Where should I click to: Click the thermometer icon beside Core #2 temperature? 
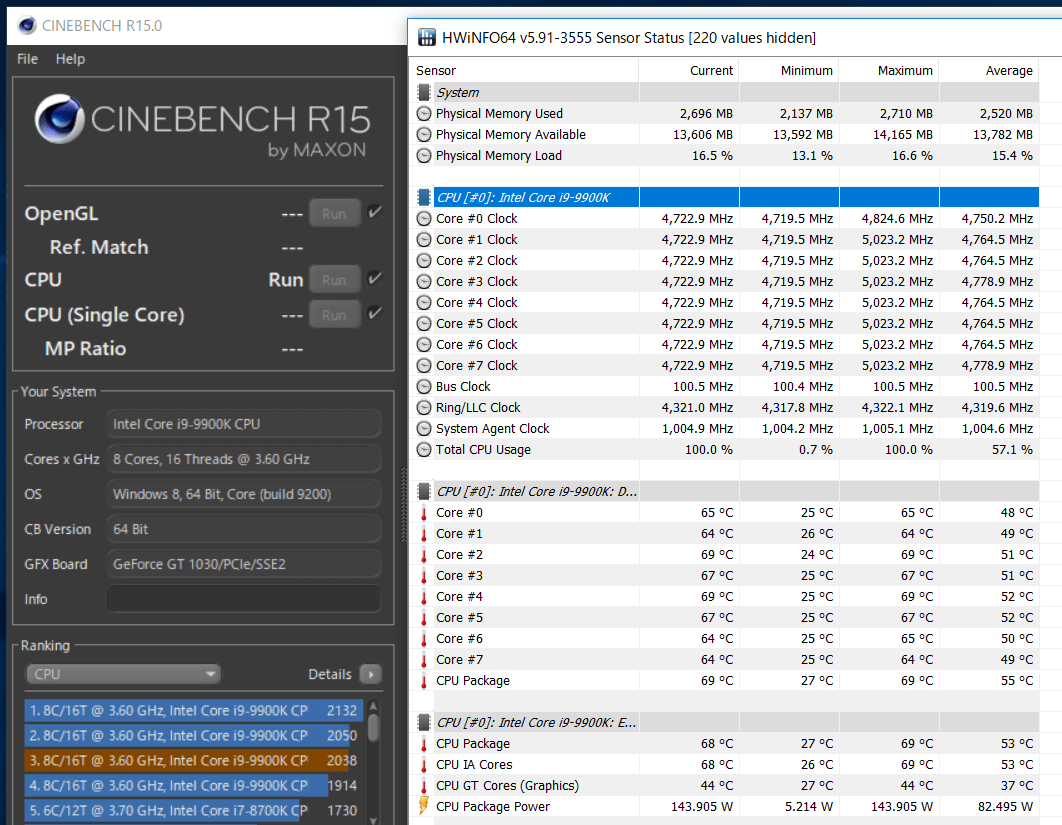424,555
